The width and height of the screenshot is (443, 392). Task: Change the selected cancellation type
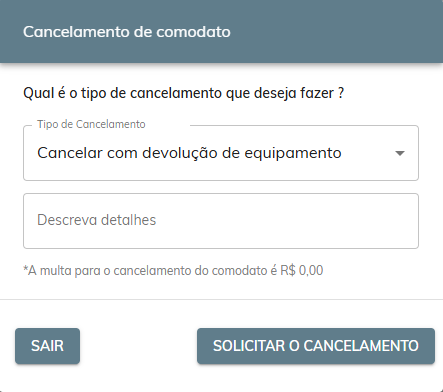(221, 153)
